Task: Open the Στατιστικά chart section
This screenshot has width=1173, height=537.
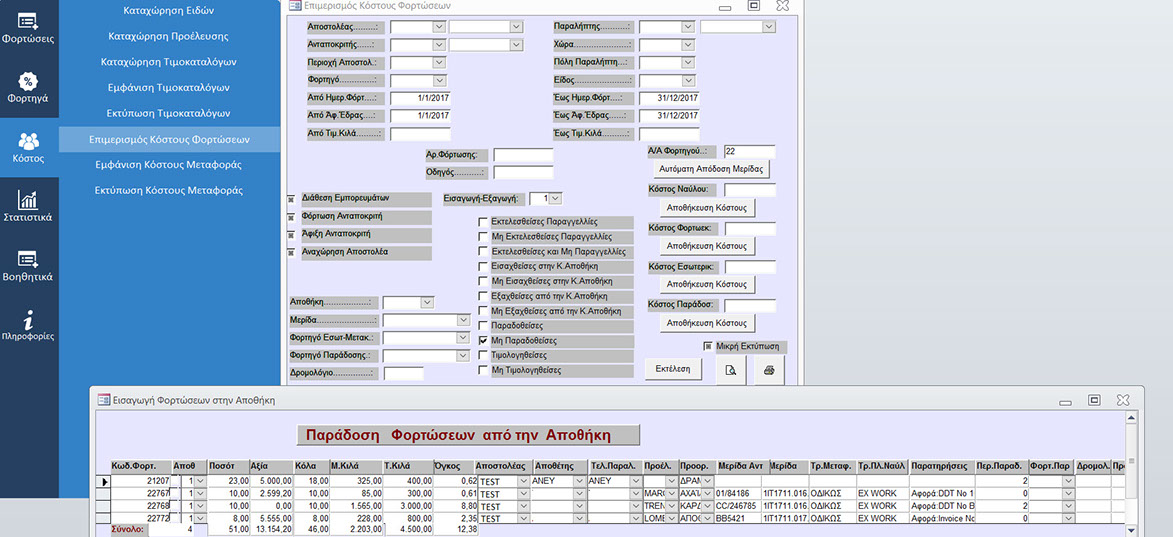Action: pyautogui.click(x=28, y=206)
